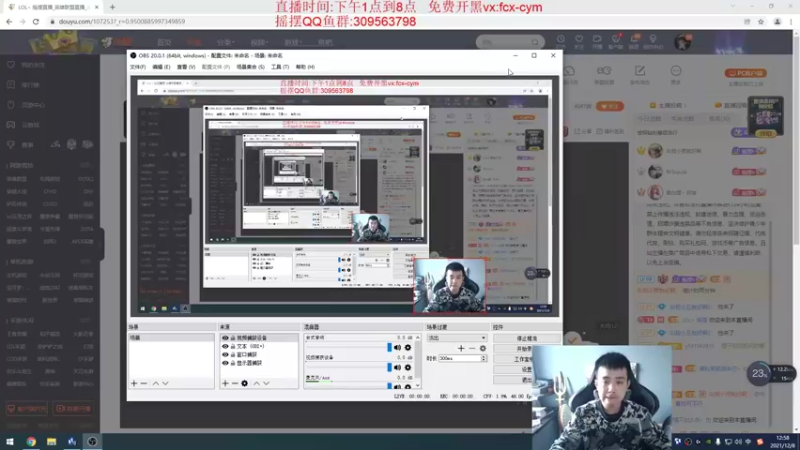This screenshot has width=800, height=450.
Task: Move source up in Sources panel
Action: point(257,383)
